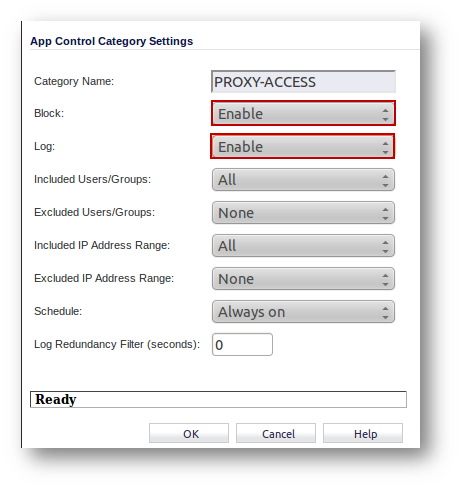Open the Block dropdown set to Enable
This screenshot has height=490, width=462.
point(303,113)
